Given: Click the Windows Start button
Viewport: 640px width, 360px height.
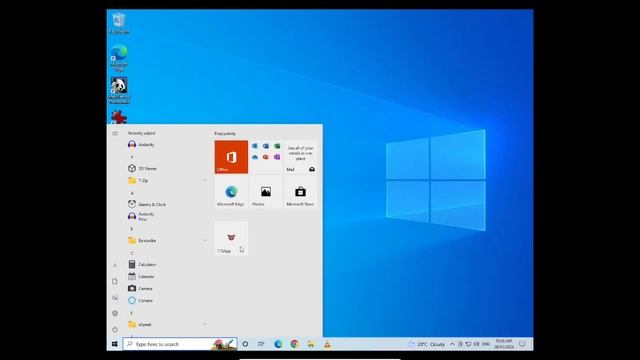Looking at the screenshot, I should pos(115,344).
